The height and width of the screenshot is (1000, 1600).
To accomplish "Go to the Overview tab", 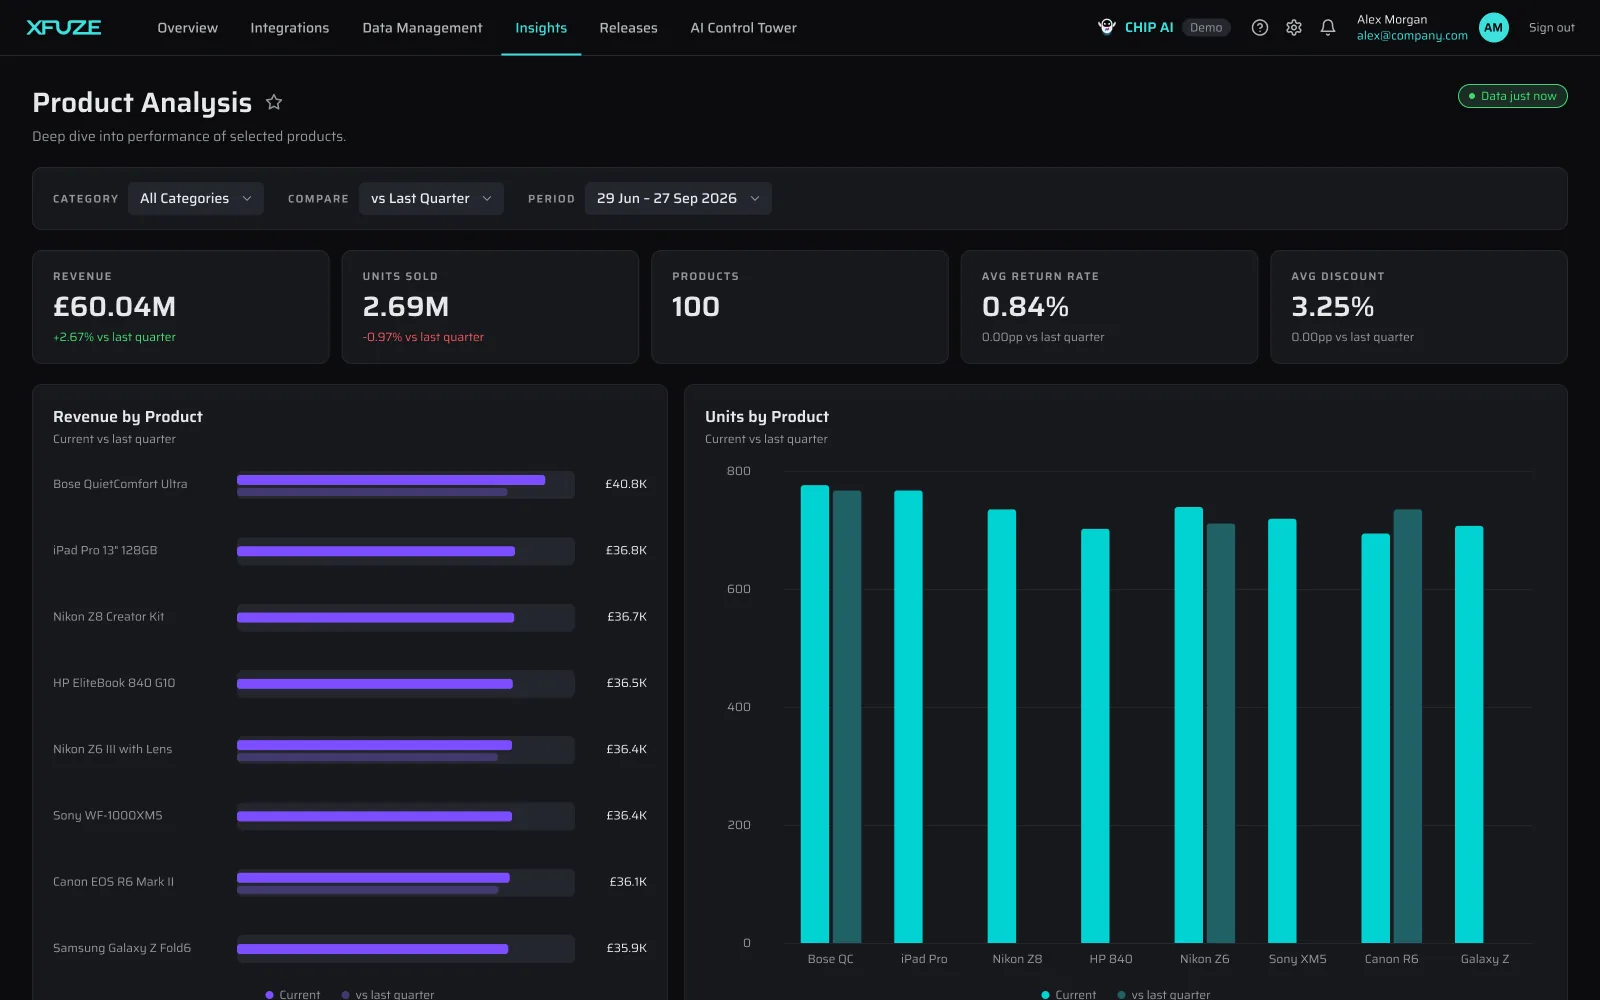I will 187,28.
